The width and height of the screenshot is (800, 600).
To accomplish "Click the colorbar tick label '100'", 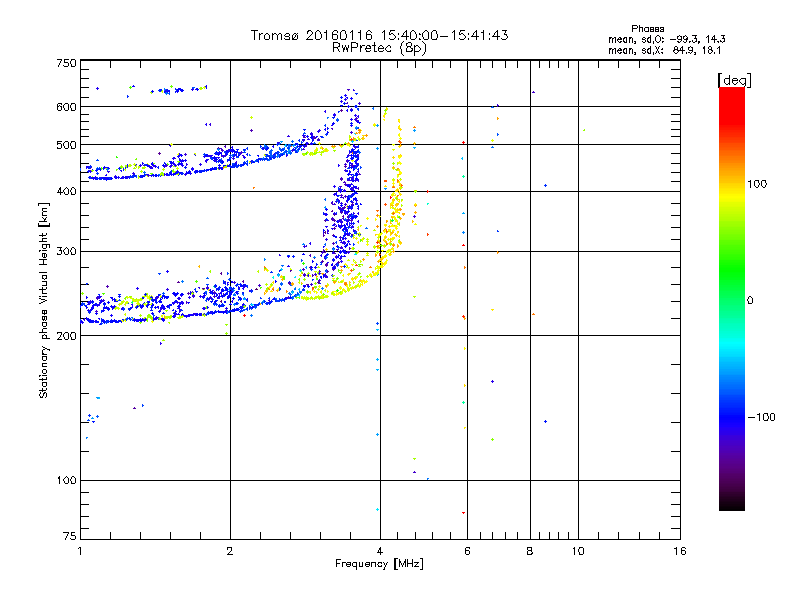I will pos(757,184).
